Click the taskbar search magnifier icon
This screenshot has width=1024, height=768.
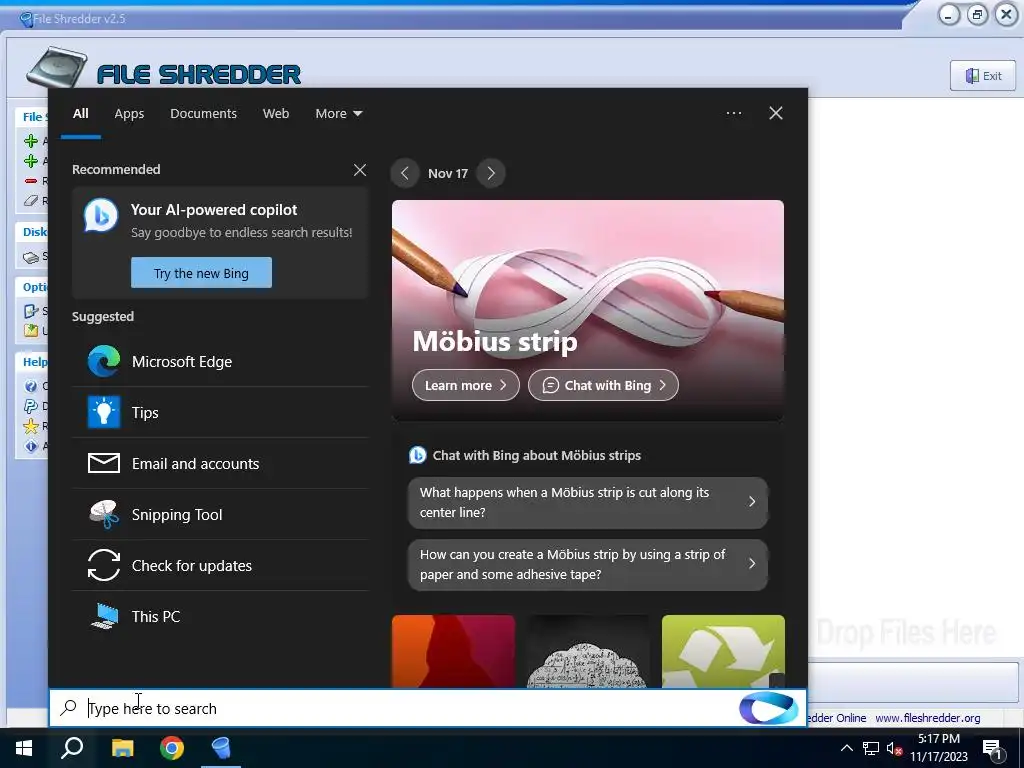point(72,748)
